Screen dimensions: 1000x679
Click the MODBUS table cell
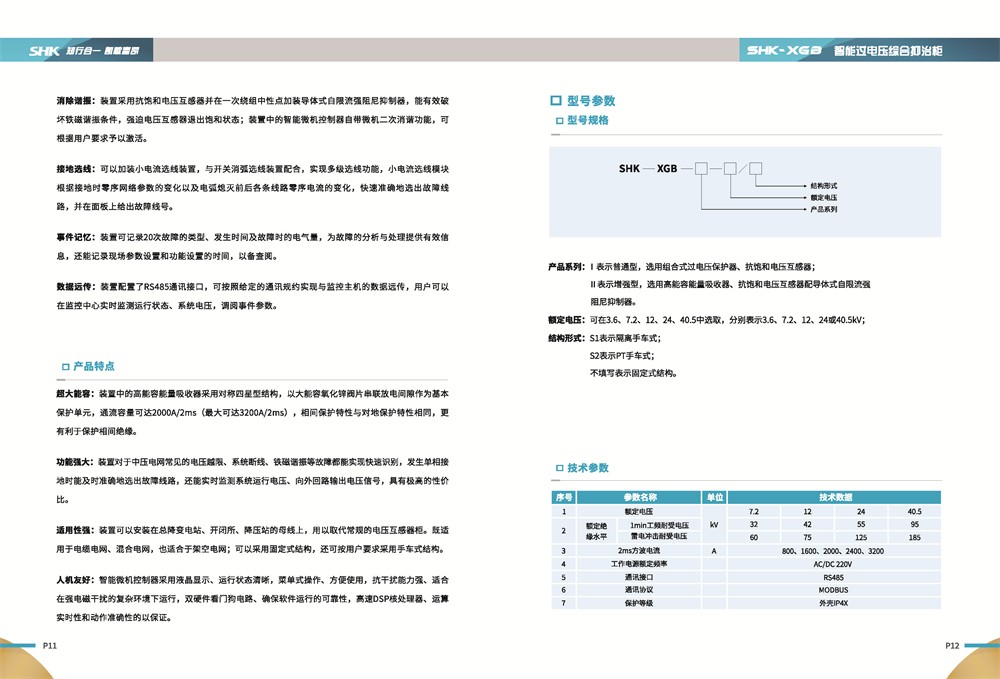(834, 590)
